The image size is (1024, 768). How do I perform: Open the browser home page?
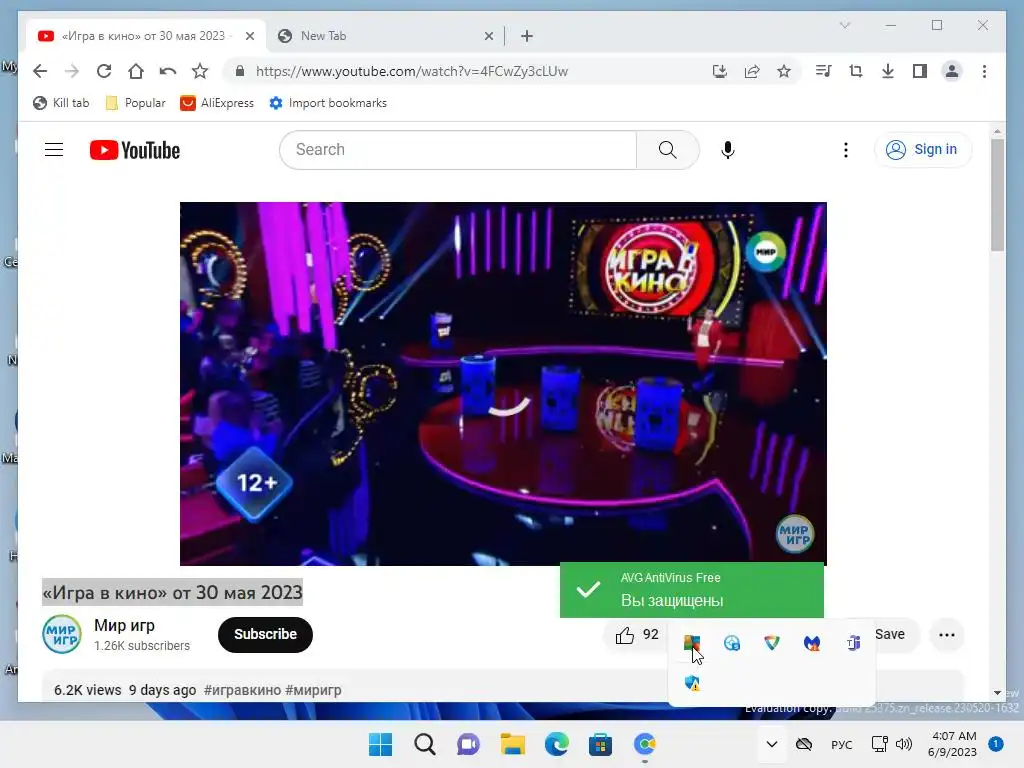(x=136, y=71)
